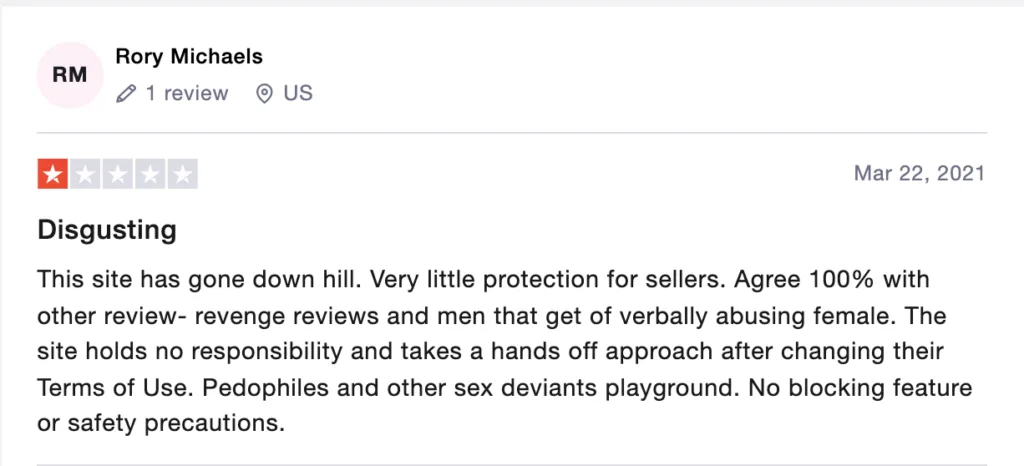Click the "This site has gone down hill" sentence
This screenshot has width=1024, height=466.
click(x=197, y=280)
